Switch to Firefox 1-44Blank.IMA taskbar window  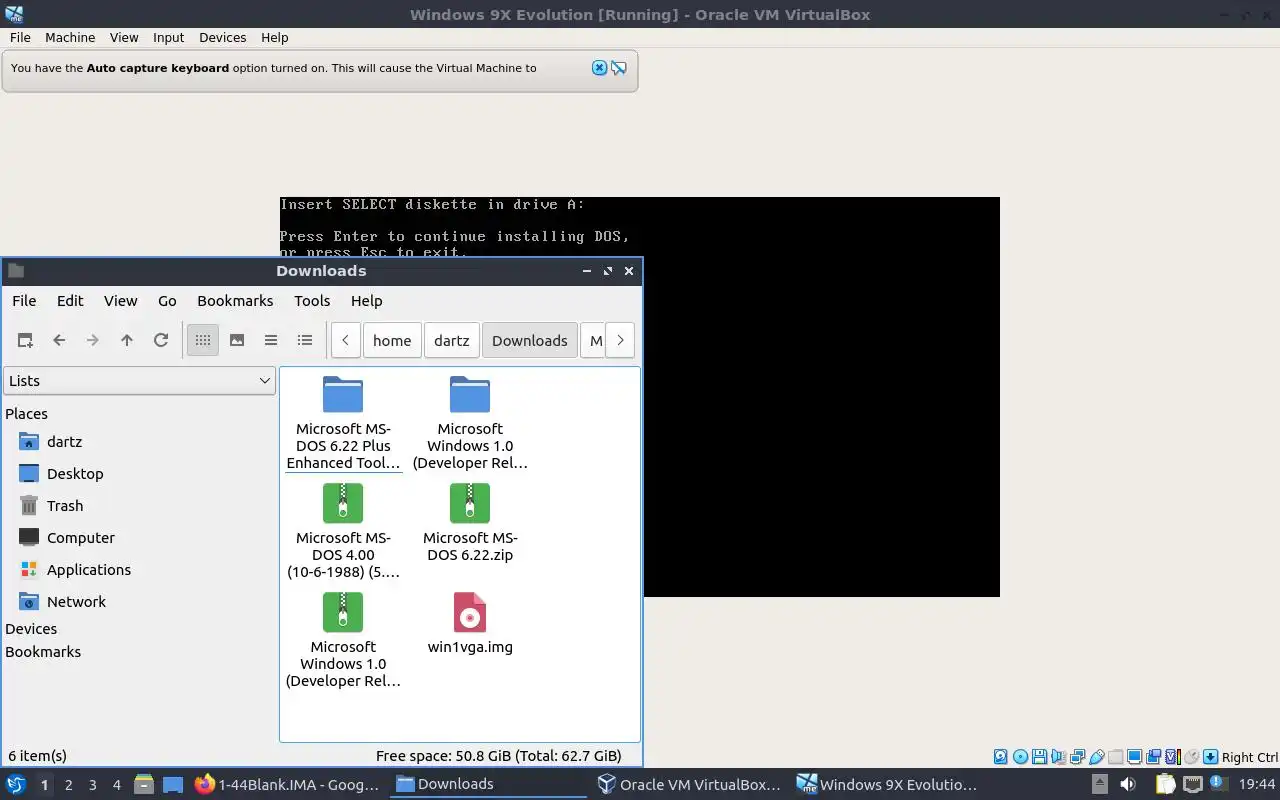pos(287,784)
